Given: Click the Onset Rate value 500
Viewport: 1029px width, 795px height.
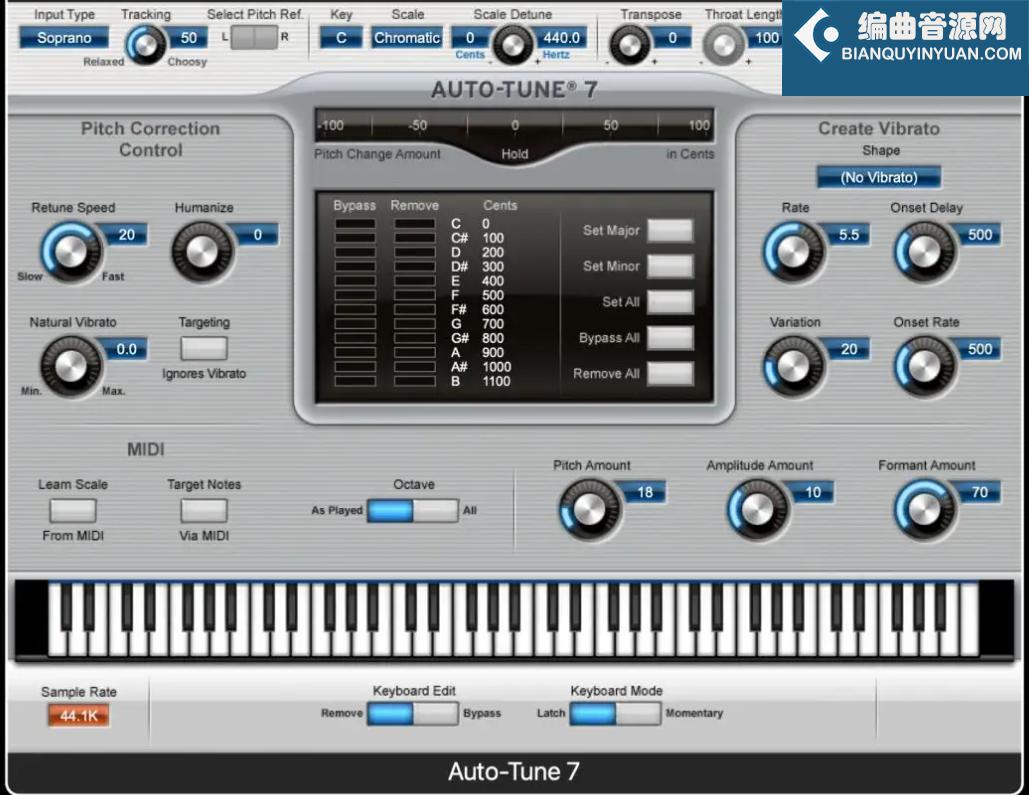Looking at the screenshot, I should tap(980, 349).
